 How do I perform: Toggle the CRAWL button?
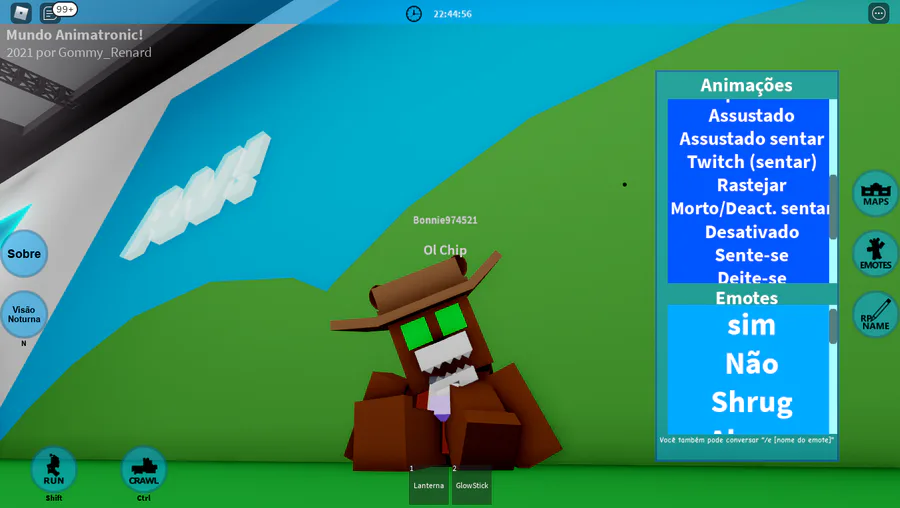[143, 470]
